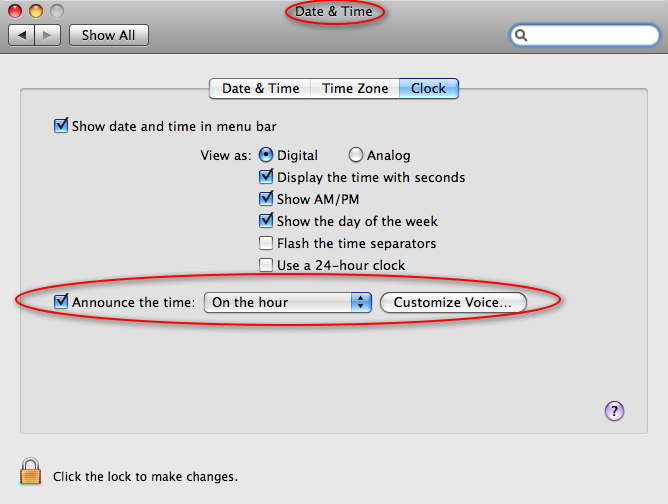Image resolution: width=668 pixels, height=504 pixels.
Task: Switch to the Time Zone tab
Action: click(x=355, y=89)
